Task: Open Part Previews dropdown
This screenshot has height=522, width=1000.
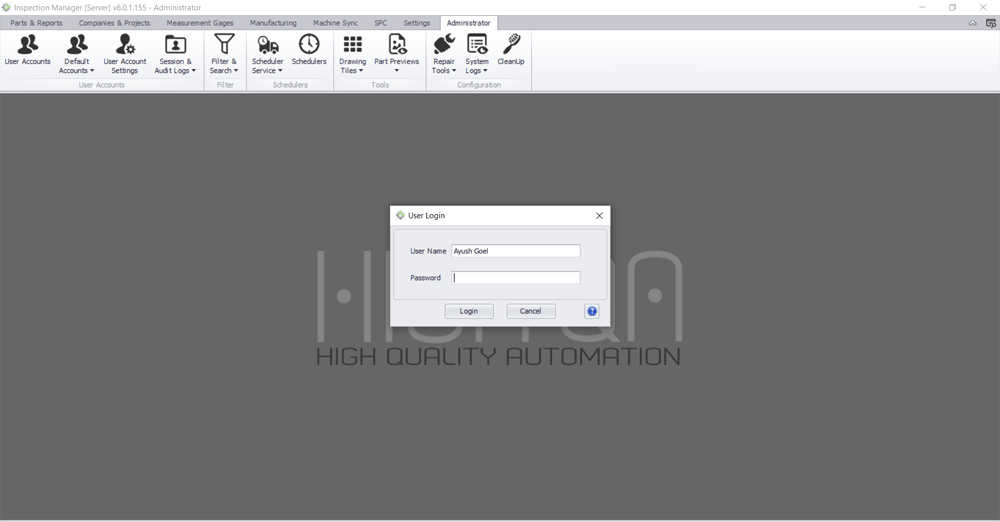Action: [397, 54]
